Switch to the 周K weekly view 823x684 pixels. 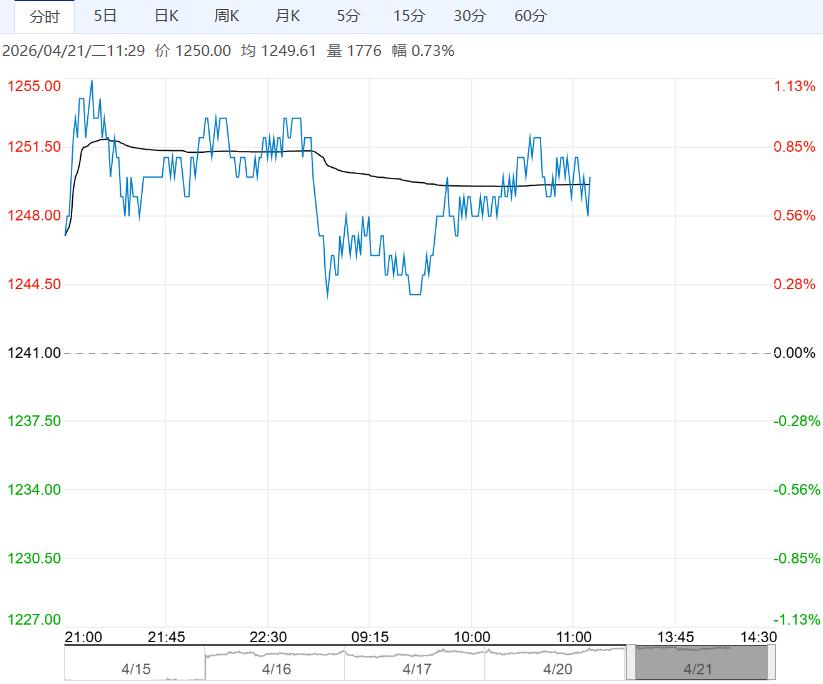[227, 16]
